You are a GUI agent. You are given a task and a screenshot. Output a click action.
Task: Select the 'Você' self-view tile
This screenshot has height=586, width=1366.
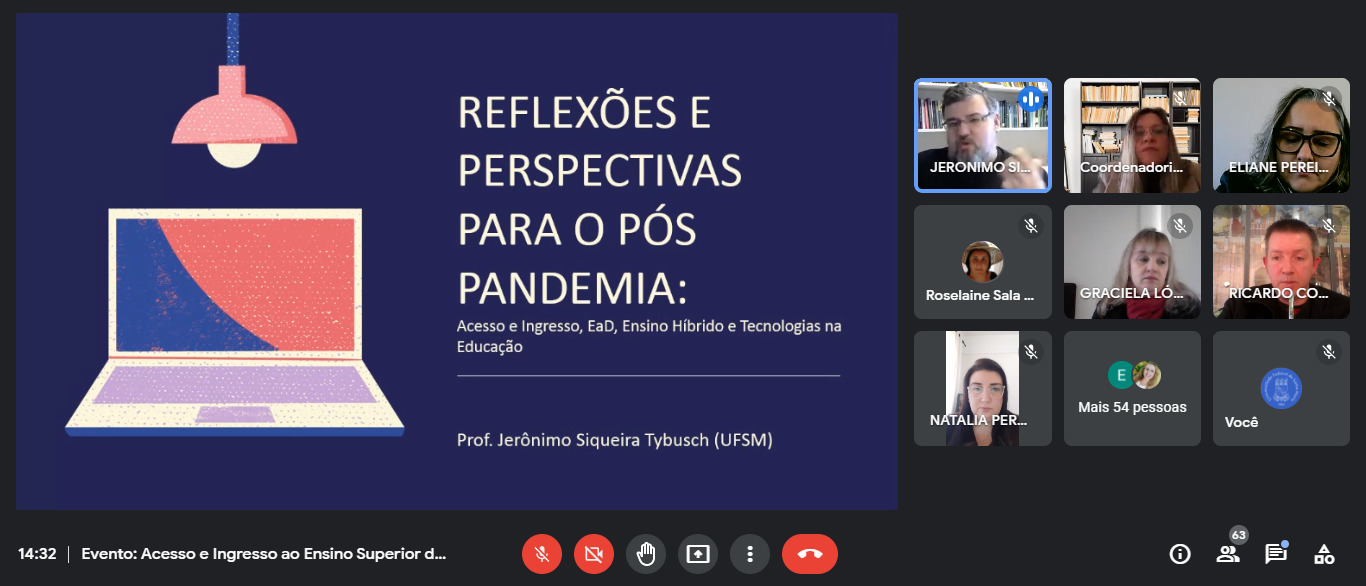pyautogui.click(x=1281, y=388)
